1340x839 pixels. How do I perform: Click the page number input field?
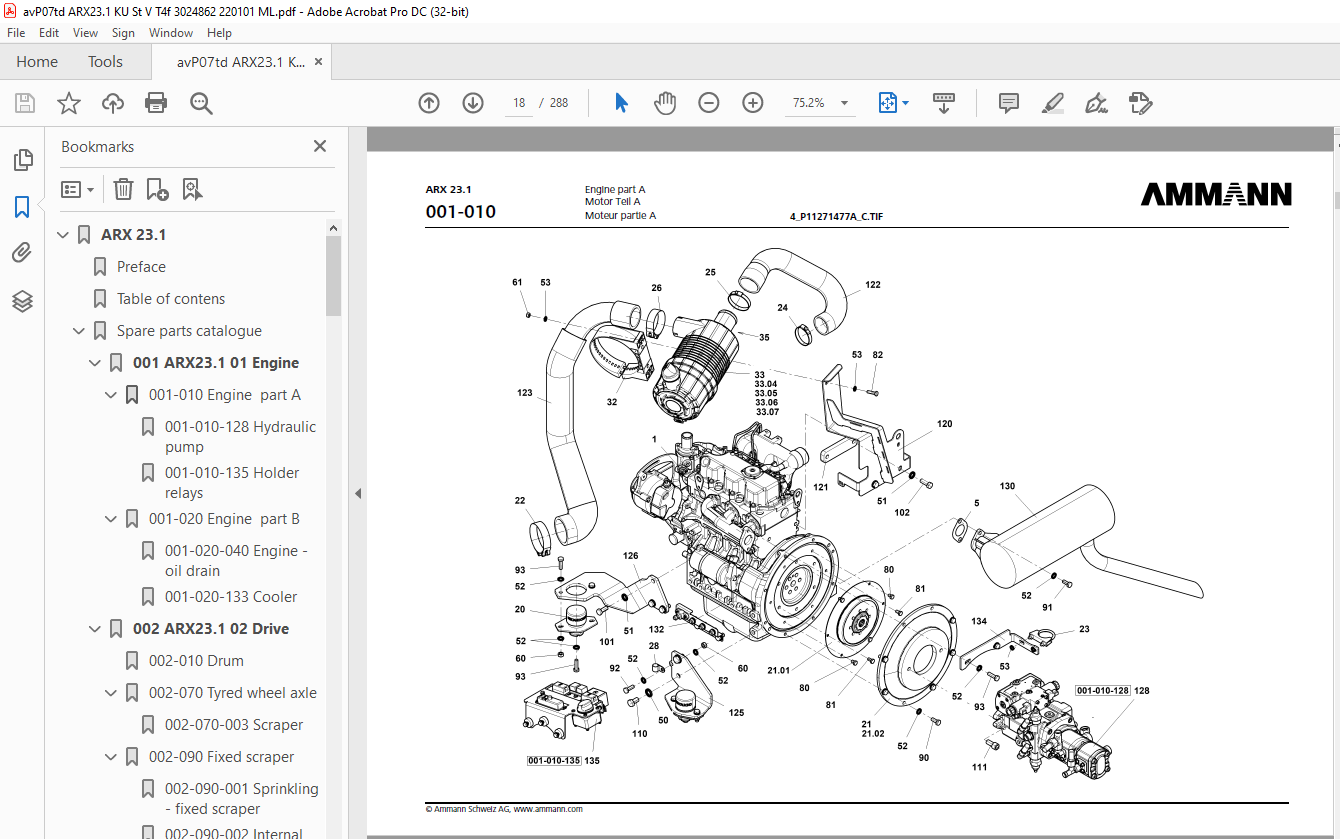coord(519,103)
